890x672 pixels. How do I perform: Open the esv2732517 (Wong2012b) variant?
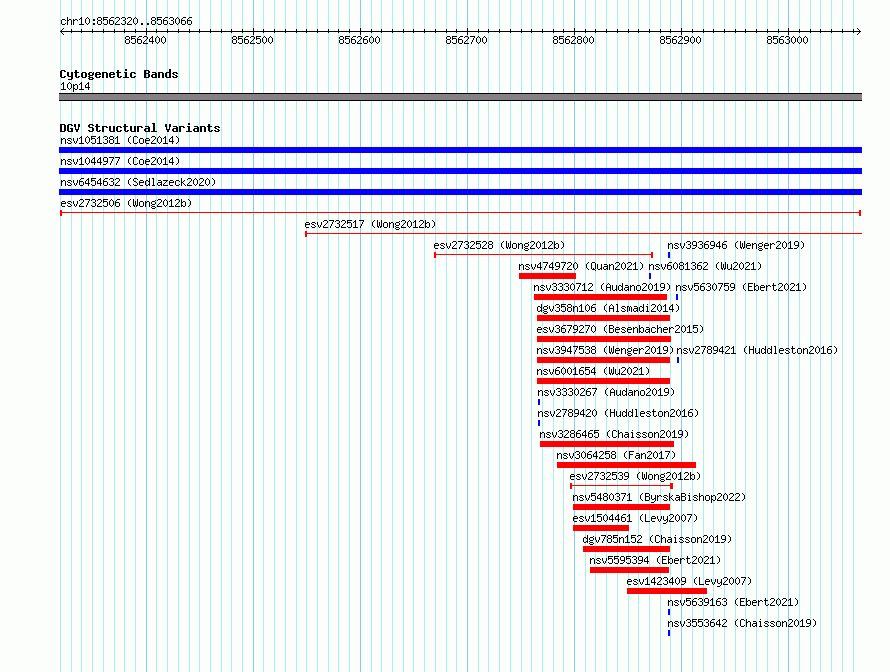tap(370, 224)
